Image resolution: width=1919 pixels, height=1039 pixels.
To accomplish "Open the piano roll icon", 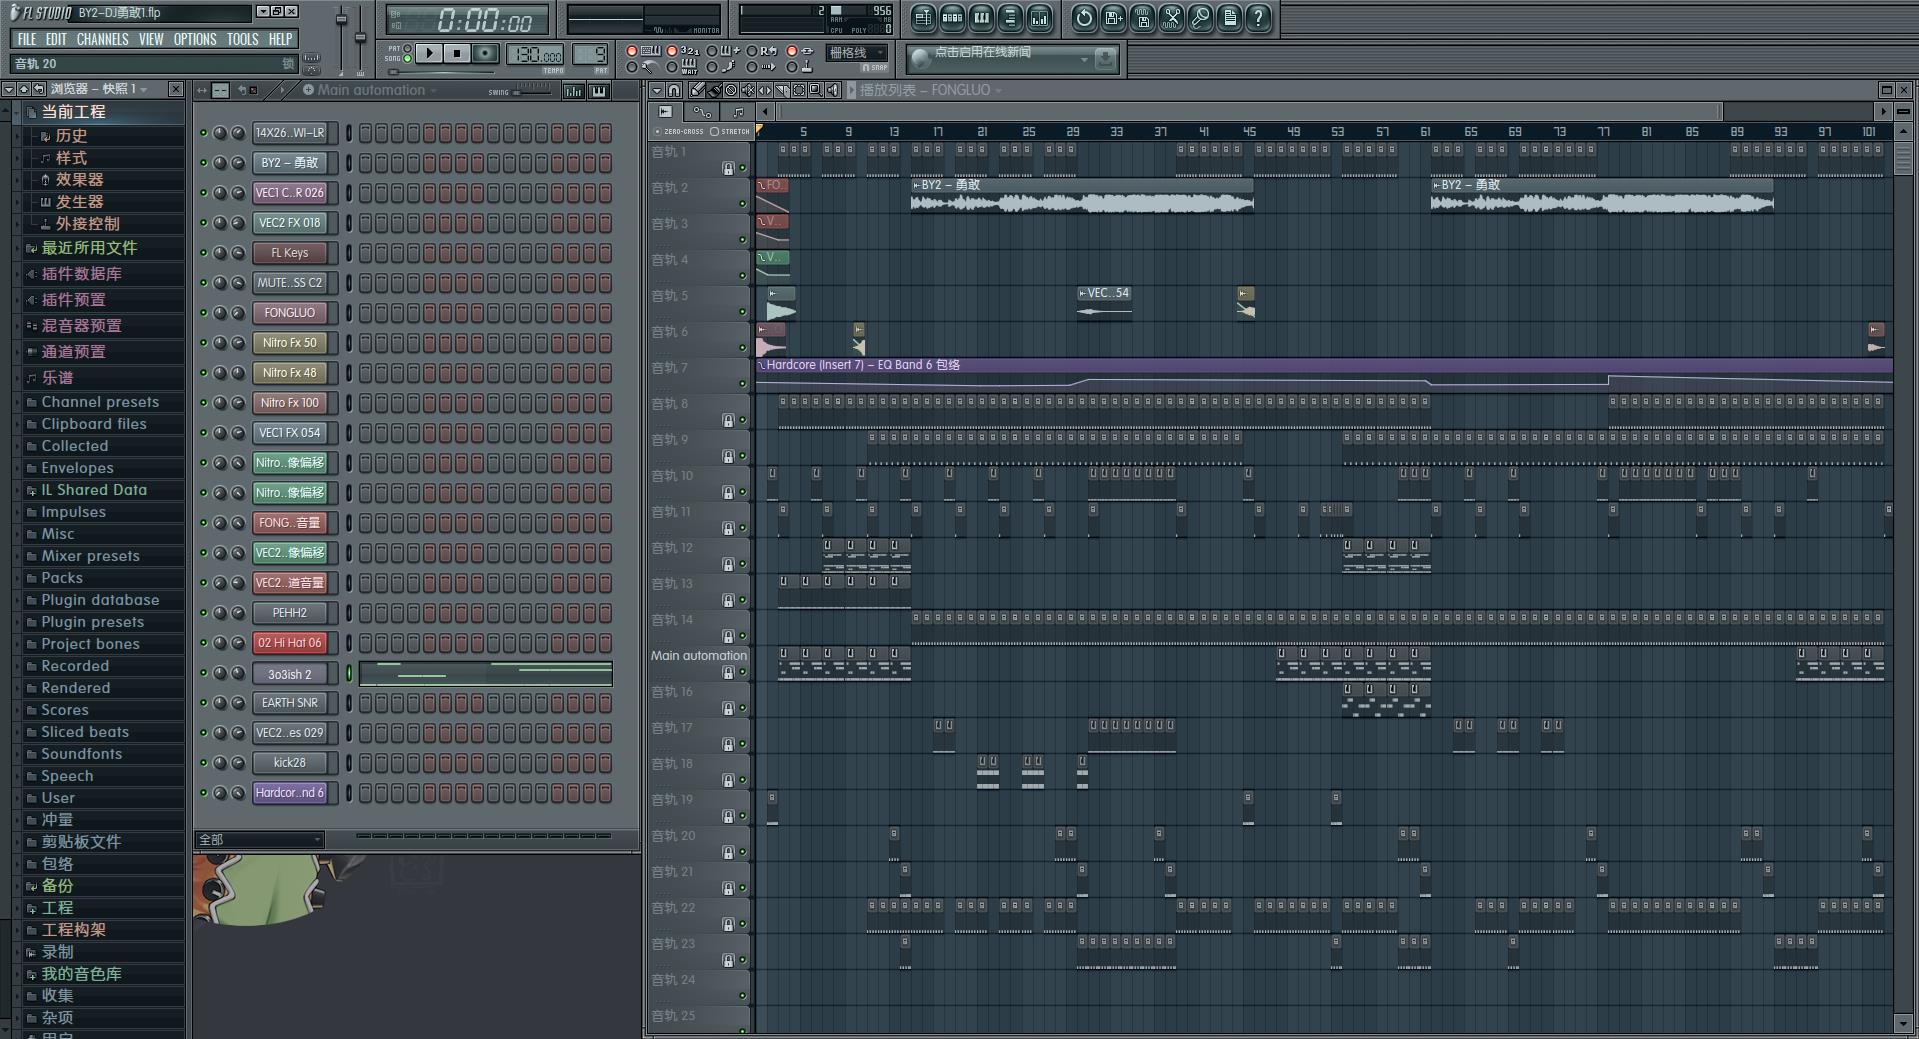I will point(982,18).
